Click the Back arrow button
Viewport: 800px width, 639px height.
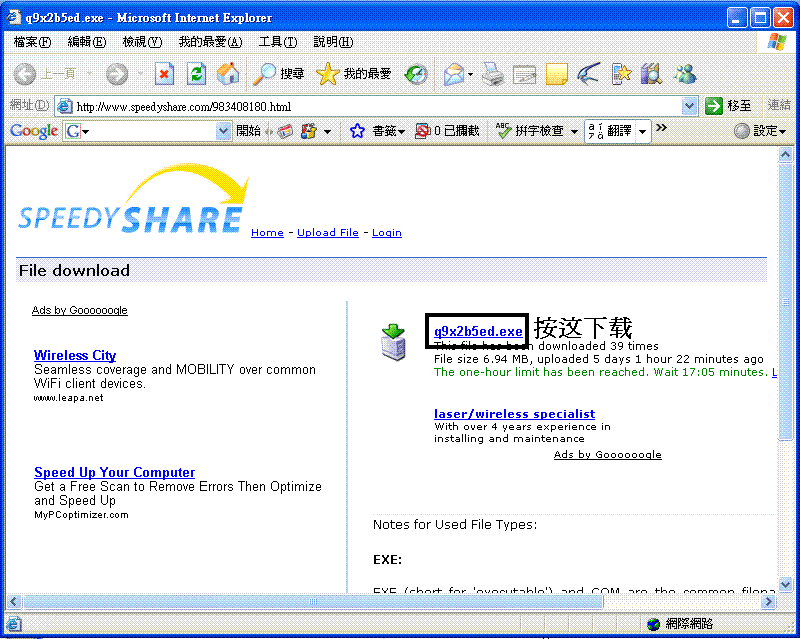click(x=24, y=75)
